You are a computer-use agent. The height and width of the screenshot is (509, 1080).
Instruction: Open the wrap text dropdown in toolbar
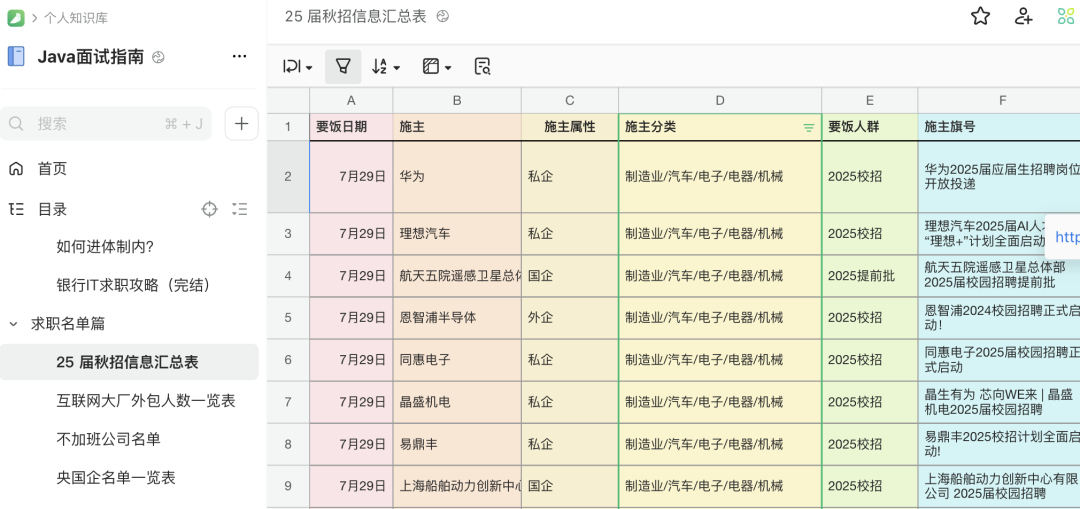point(298,67)
